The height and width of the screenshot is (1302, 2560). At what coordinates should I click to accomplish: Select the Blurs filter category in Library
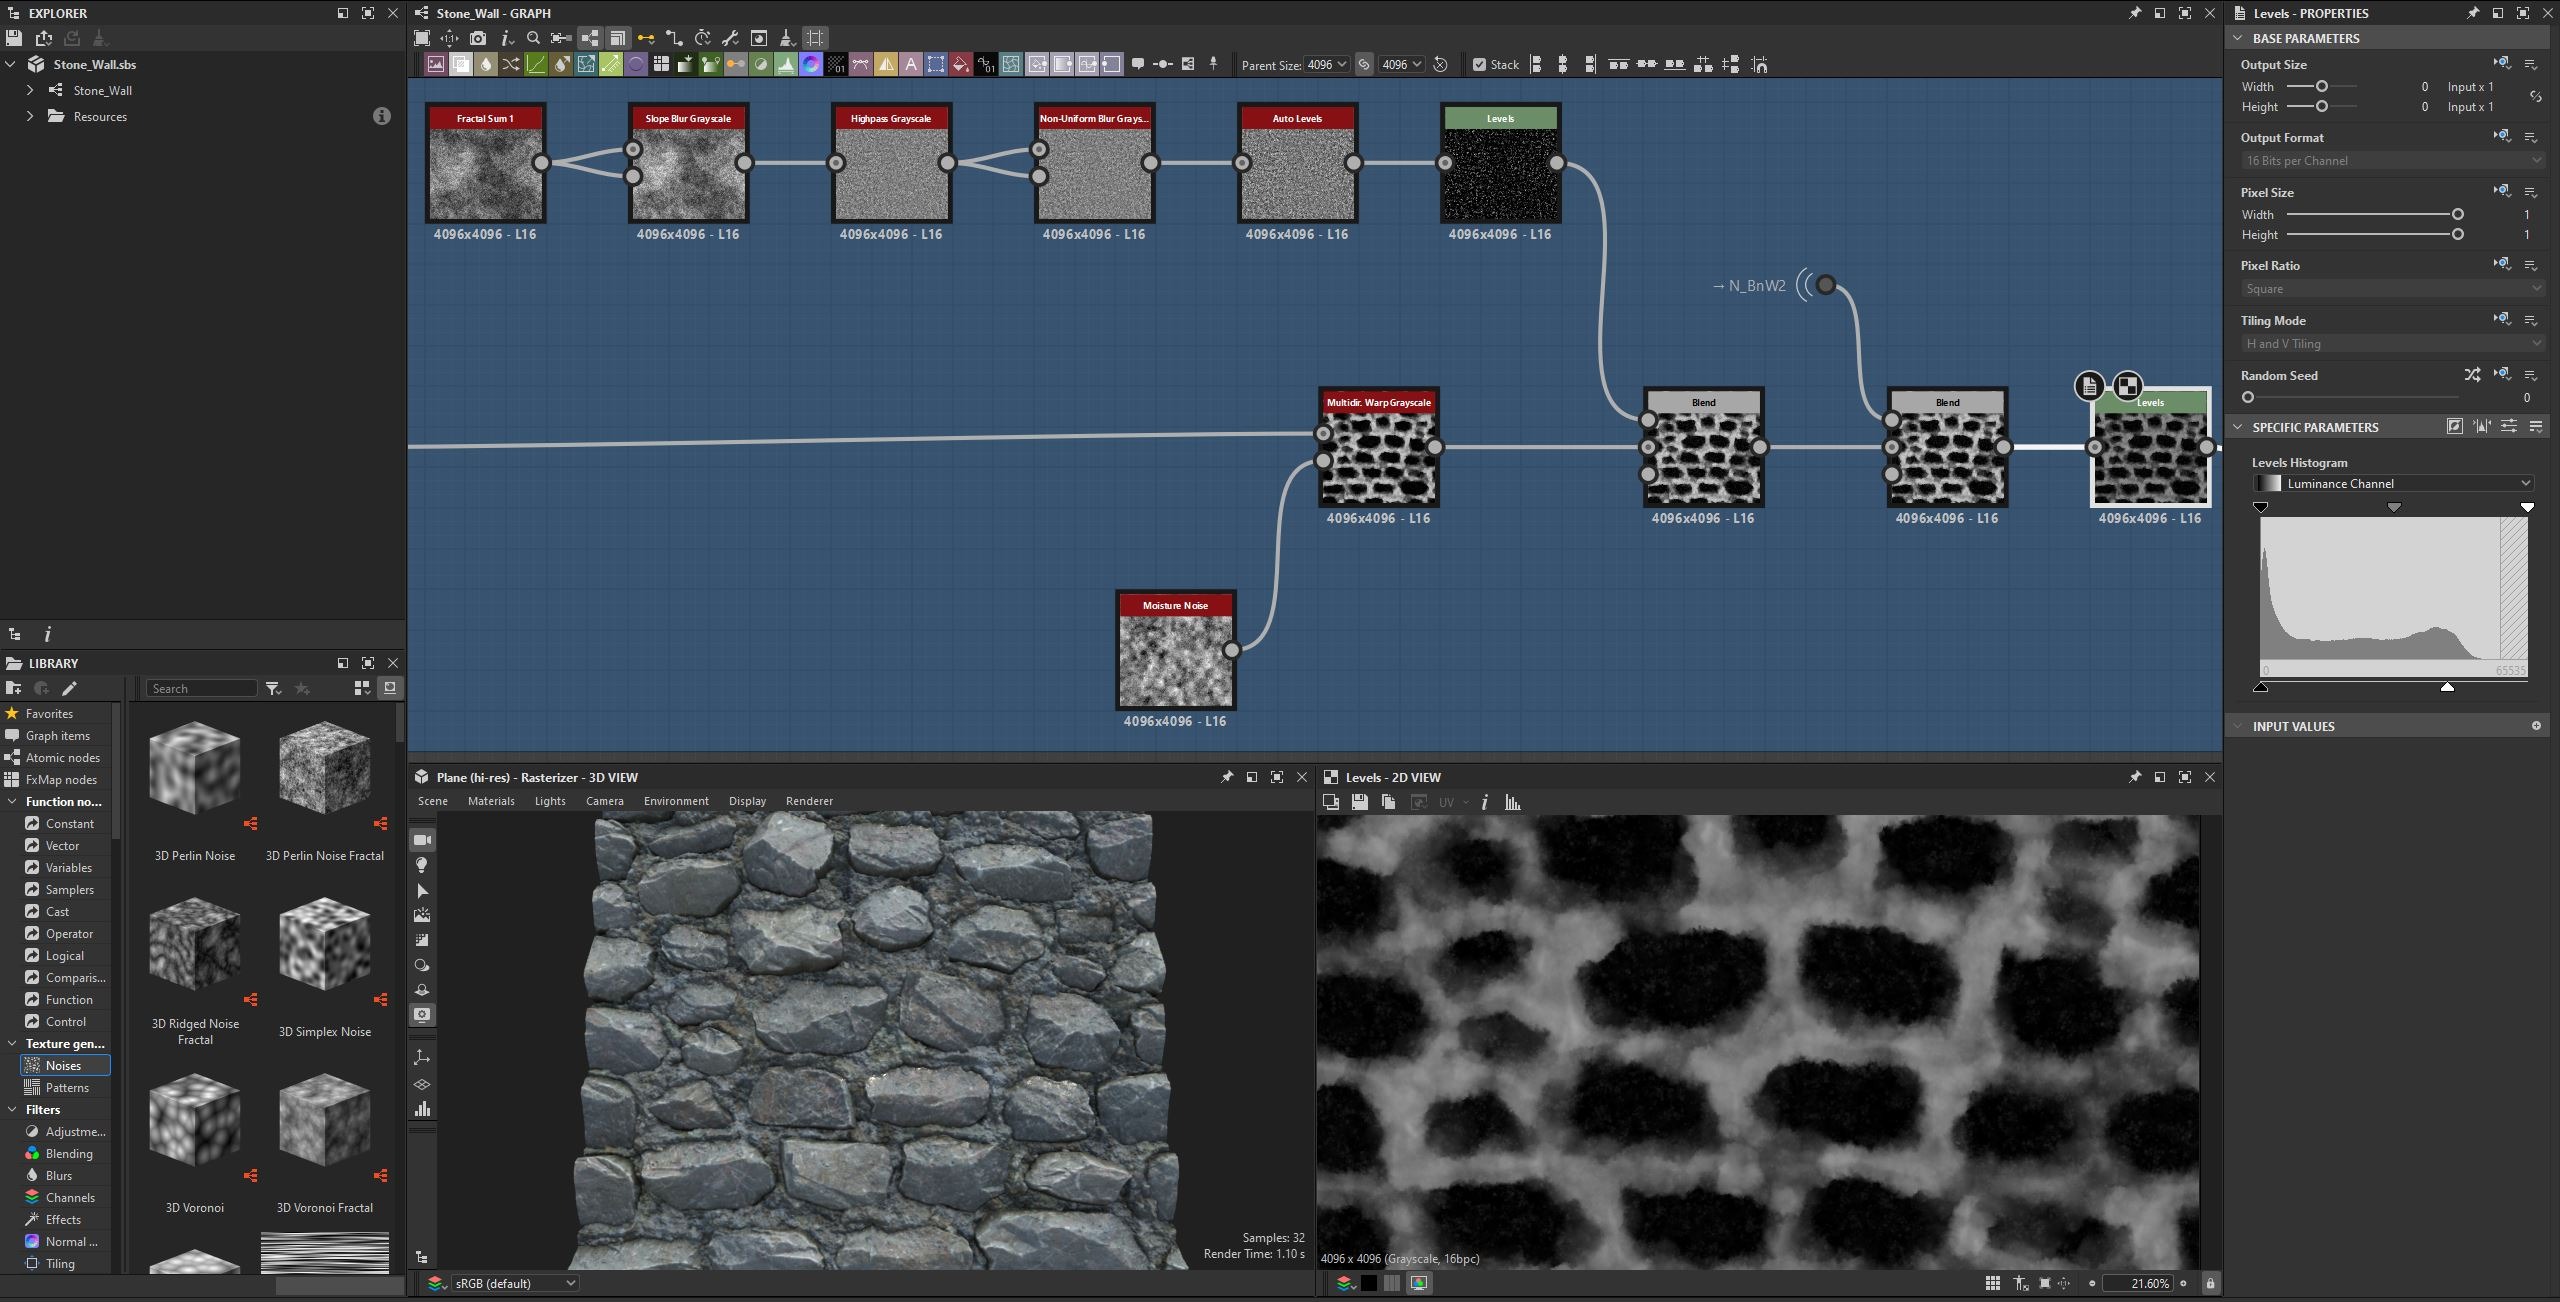pos(59,1175)
